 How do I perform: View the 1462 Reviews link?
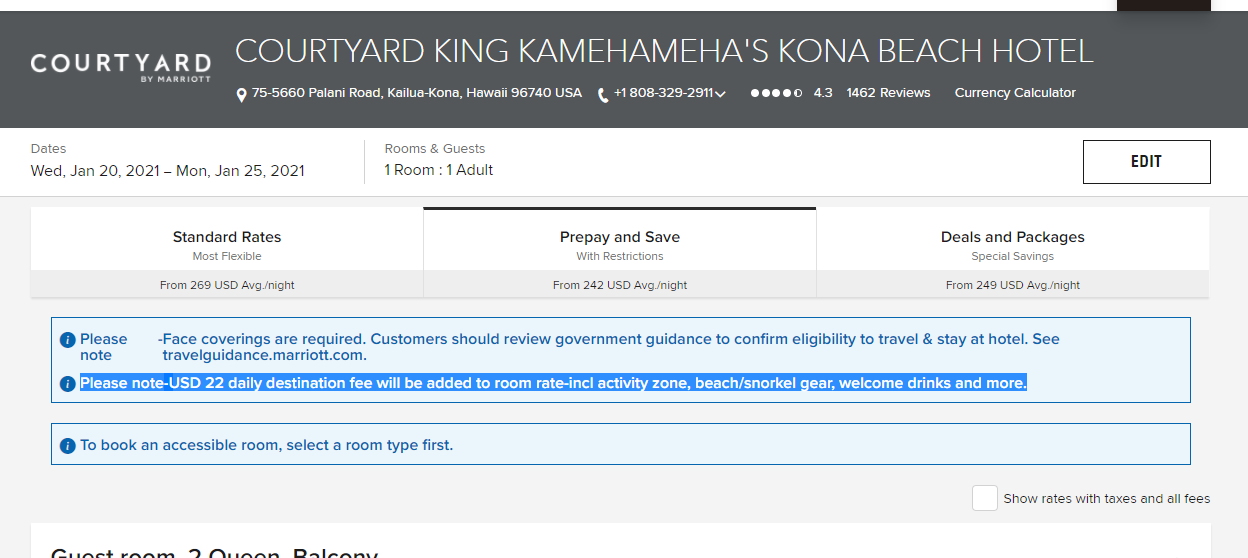coord(888,93)
